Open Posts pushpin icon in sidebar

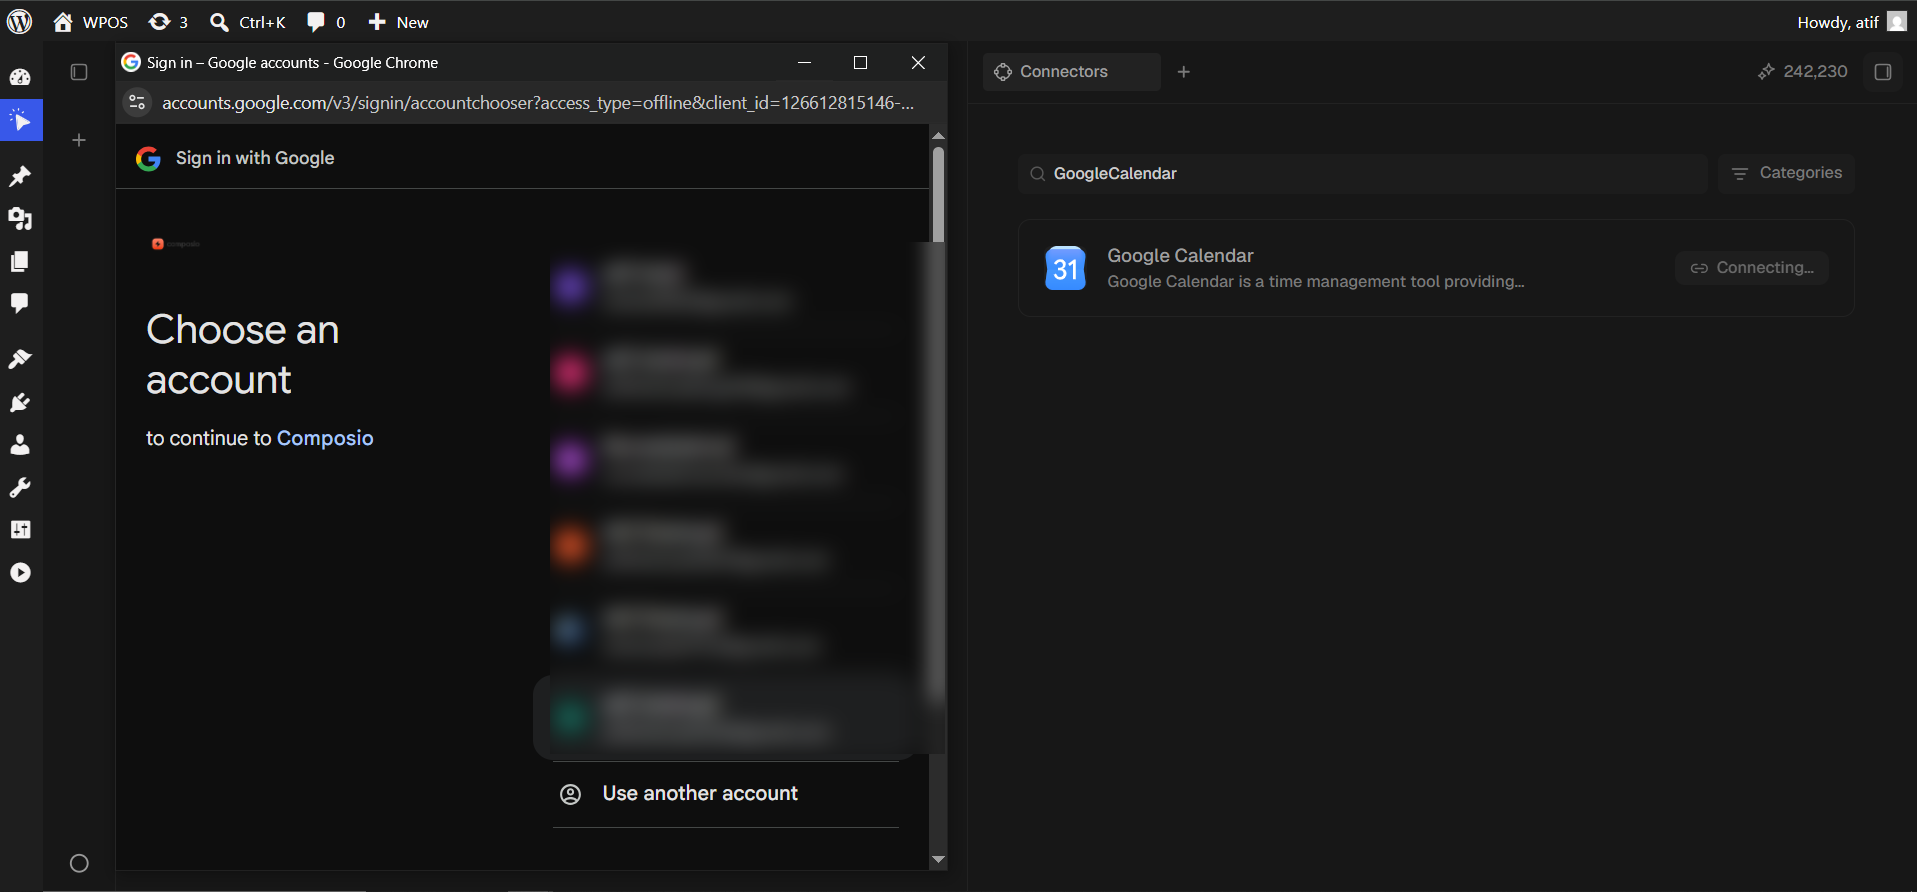(x=20, y=176)
